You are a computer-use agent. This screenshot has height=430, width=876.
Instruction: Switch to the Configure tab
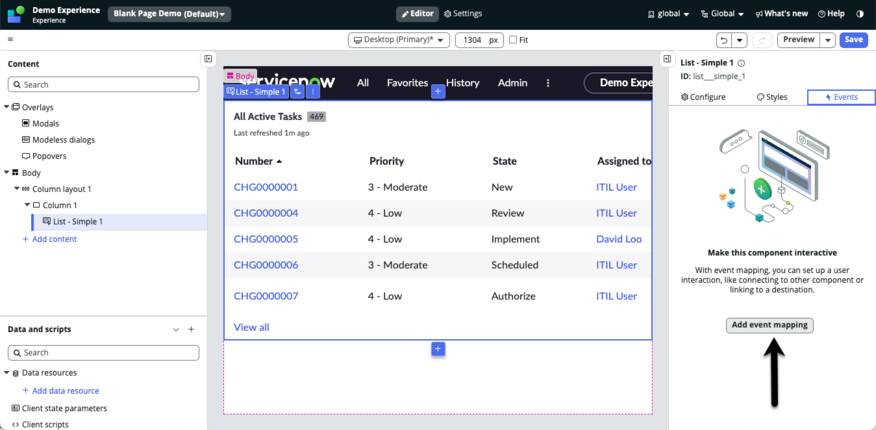[x=703, y=97]
